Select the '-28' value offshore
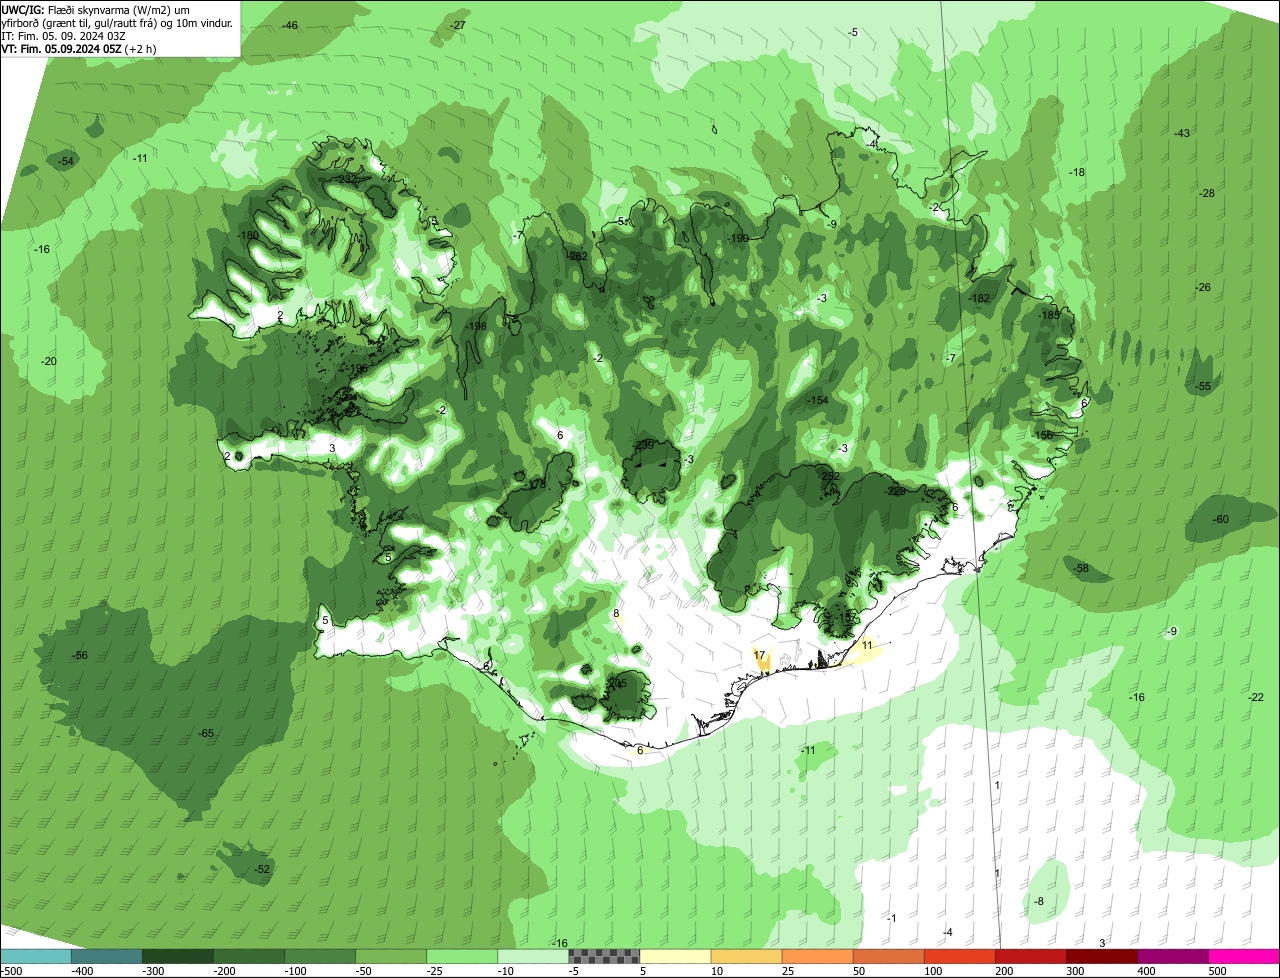This screenshot has width=1280, height=978. pyautogui.click(x=1207, y=193)
